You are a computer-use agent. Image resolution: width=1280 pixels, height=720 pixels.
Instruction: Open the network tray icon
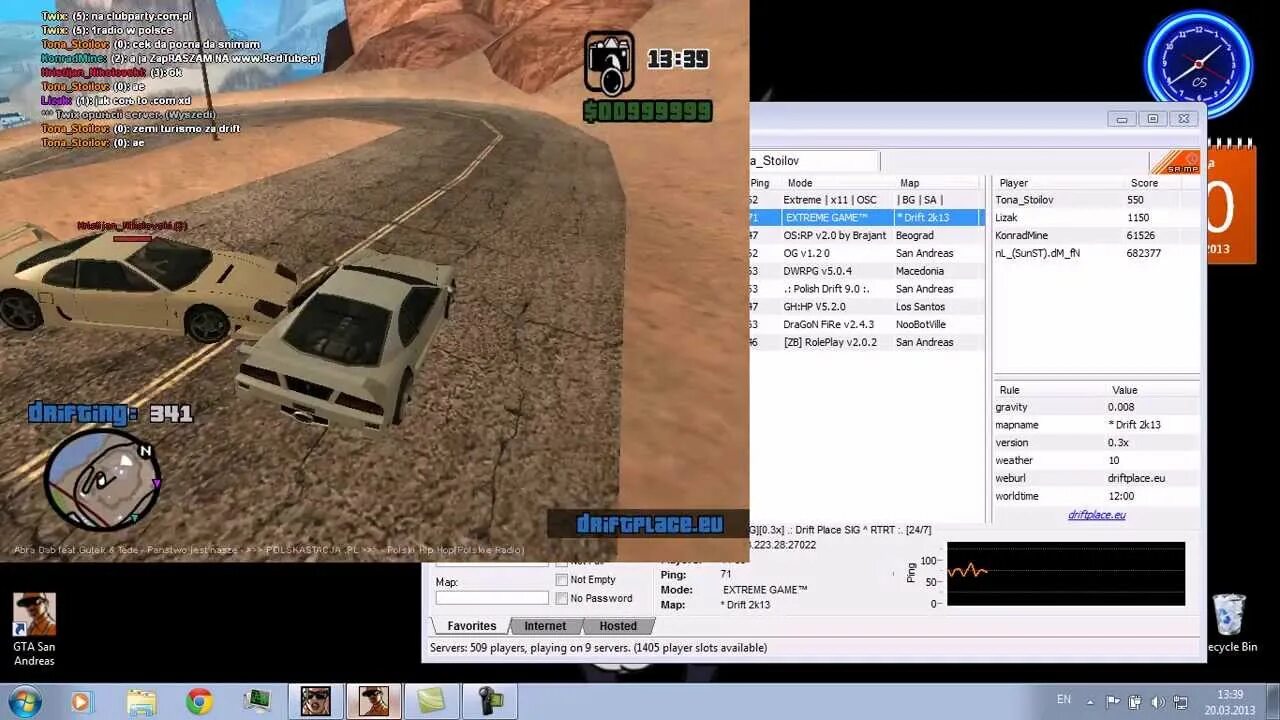pyautogui.click(x=1180, y=701)
